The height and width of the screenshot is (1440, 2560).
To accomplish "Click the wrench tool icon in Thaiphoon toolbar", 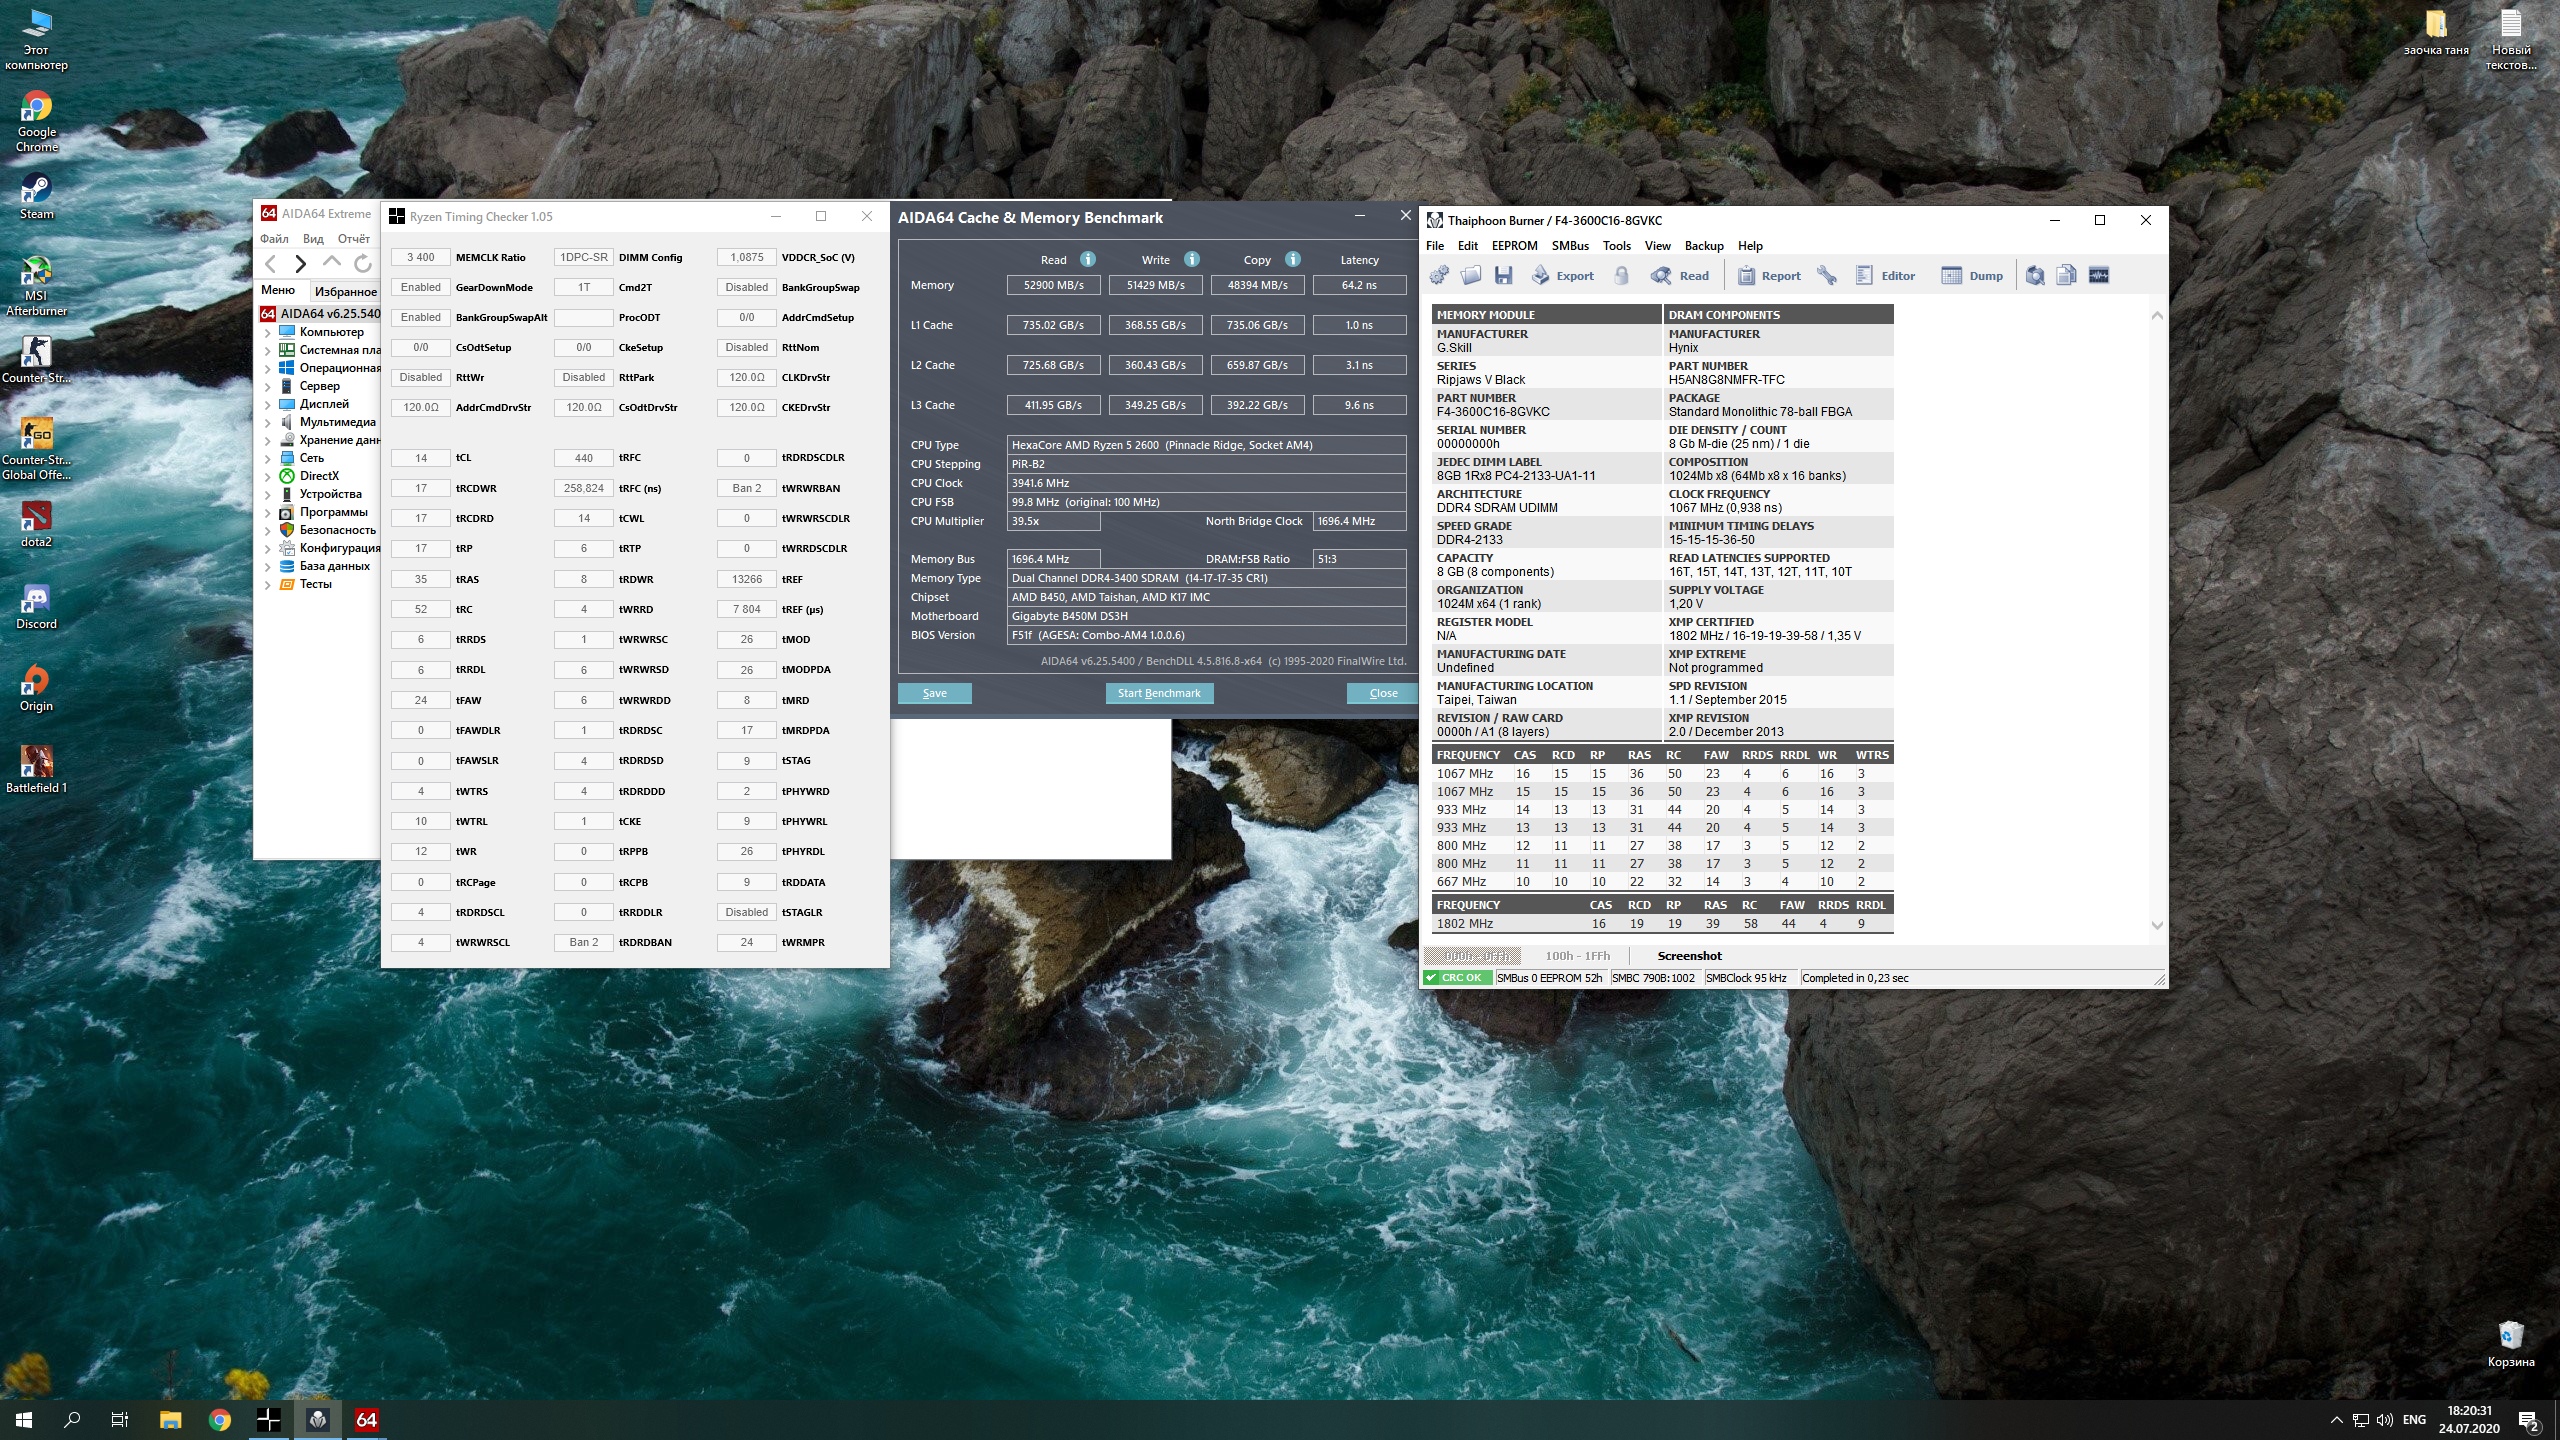I will point(1826,276).
